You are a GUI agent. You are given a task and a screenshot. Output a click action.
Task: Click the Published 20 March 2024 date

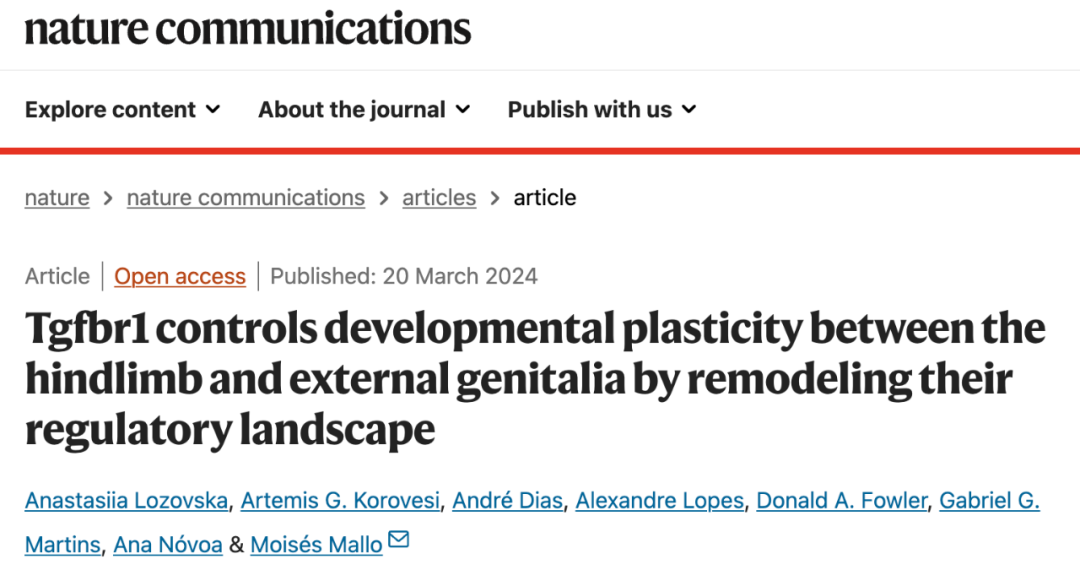click(x=404, y=277)
